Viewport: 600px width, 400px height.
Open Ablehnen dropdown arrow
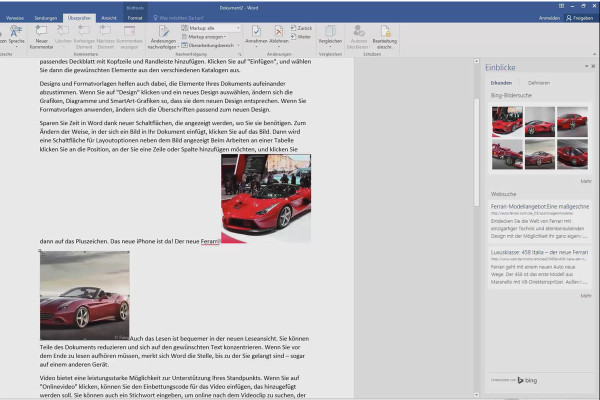[x=279, y=46]
